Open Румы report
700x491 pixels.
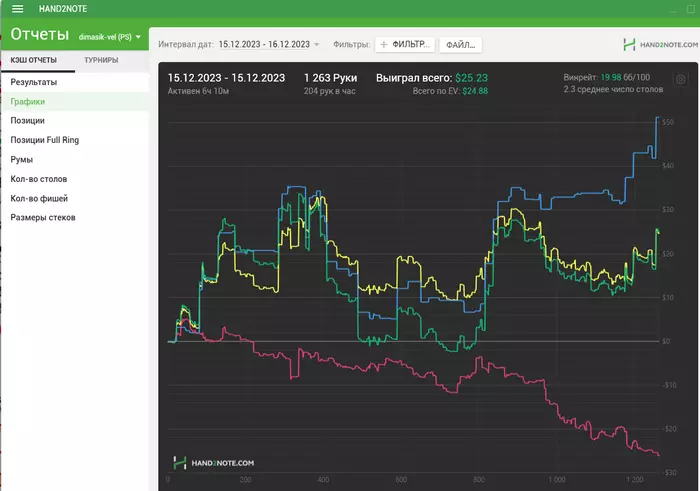(75, 159)
